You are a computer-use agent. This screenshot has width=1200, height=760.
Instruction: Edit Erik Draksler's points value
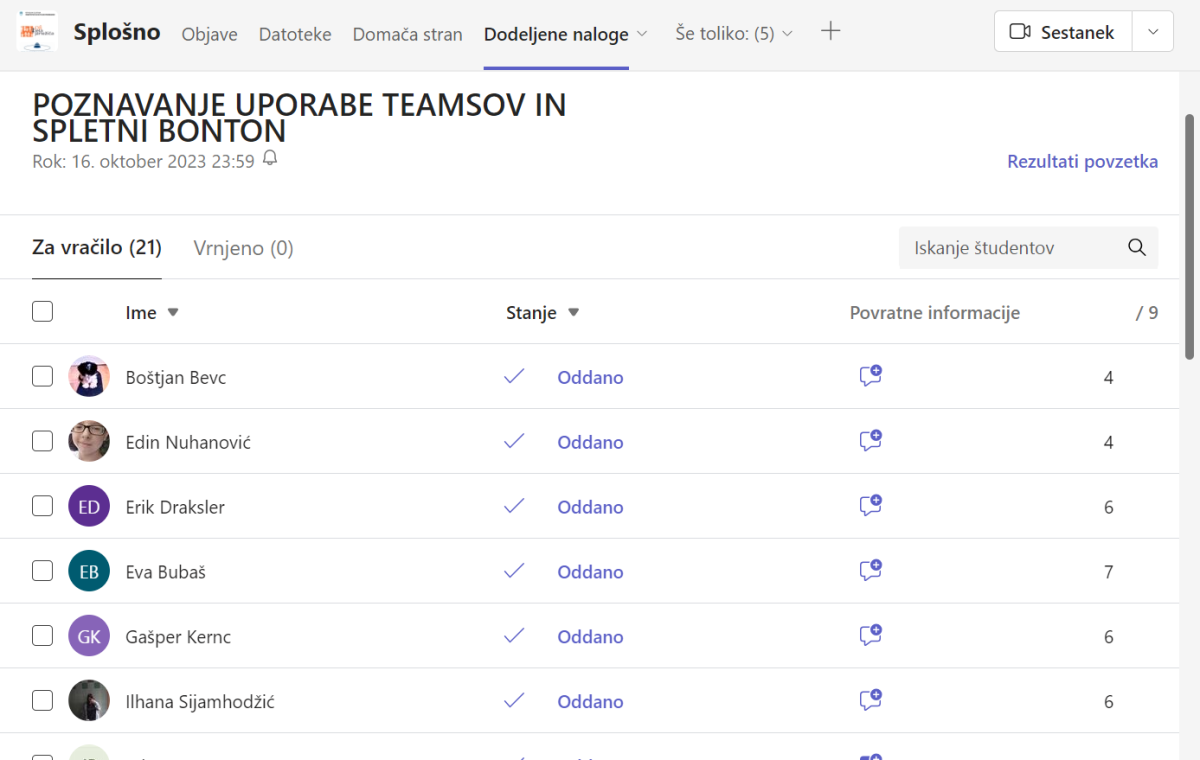tap(1108, 508)
